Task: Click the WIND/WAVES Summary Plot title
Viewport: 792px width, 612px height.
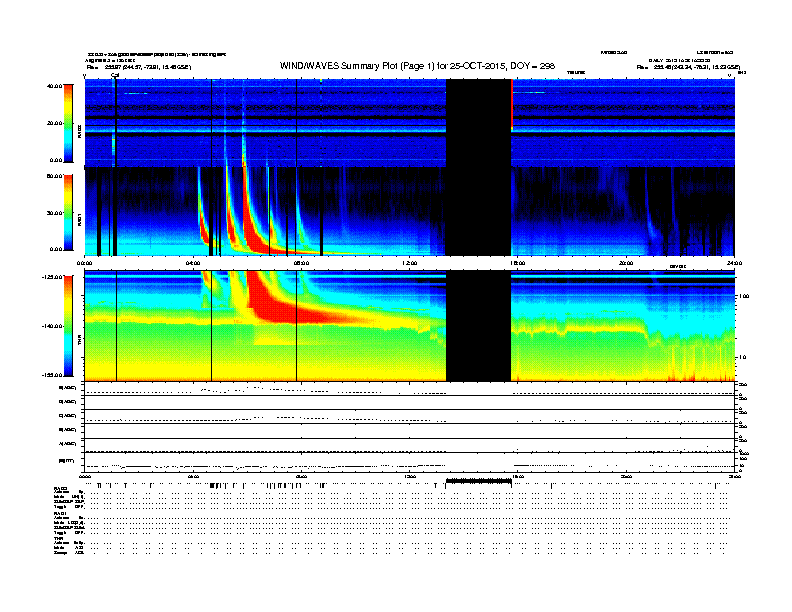Action: 417,66
